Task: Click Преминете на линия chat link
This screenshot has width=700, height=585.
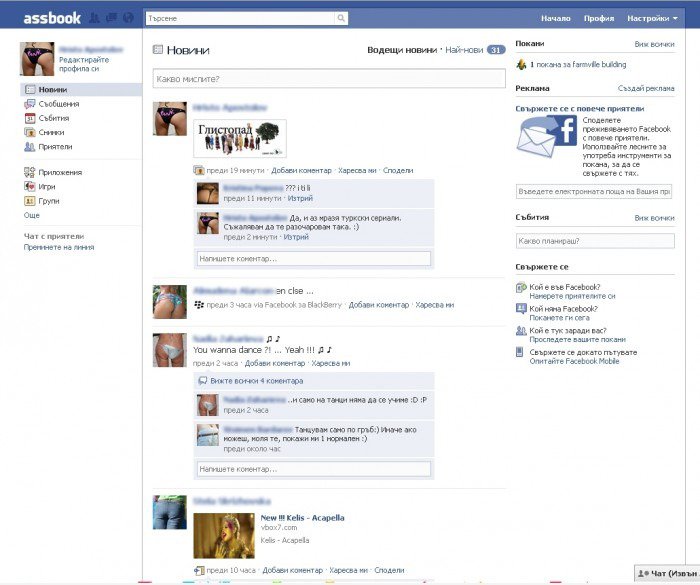Action: tap(59, 247)
